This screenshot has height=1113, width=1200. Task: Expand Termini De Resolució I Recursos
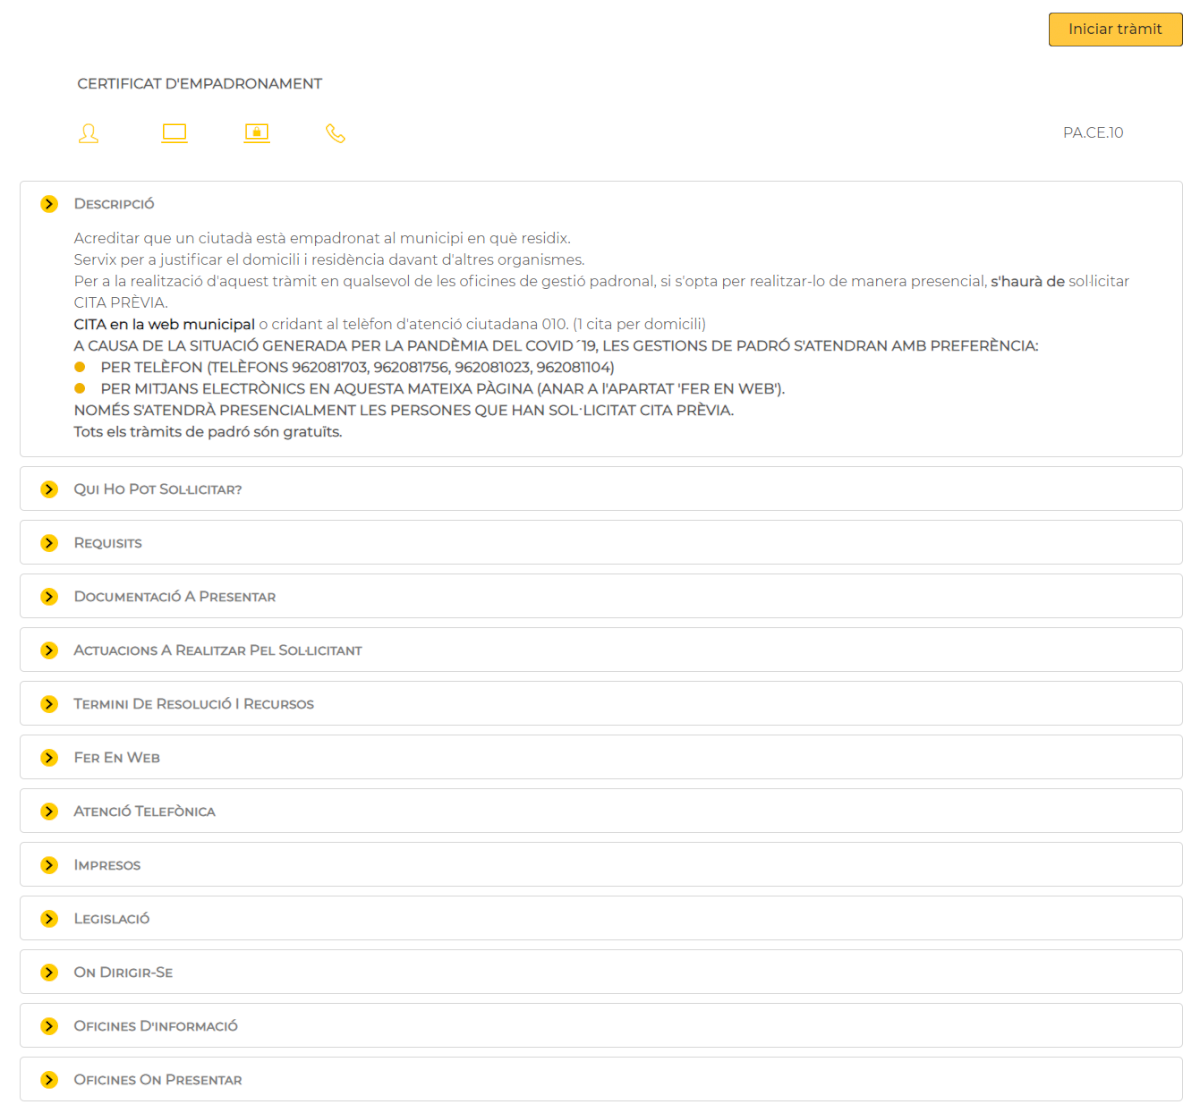[194, 704]
